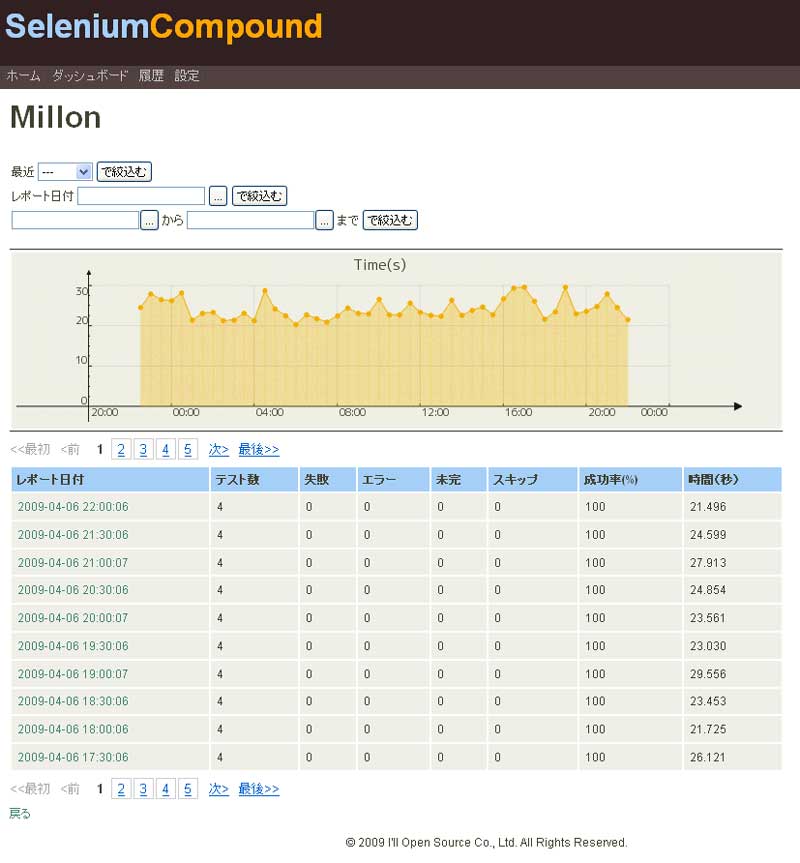This screenshot has width=800, height=863.
Task: Expand the 最近 dropdown
Action: (x=65, y=172)
